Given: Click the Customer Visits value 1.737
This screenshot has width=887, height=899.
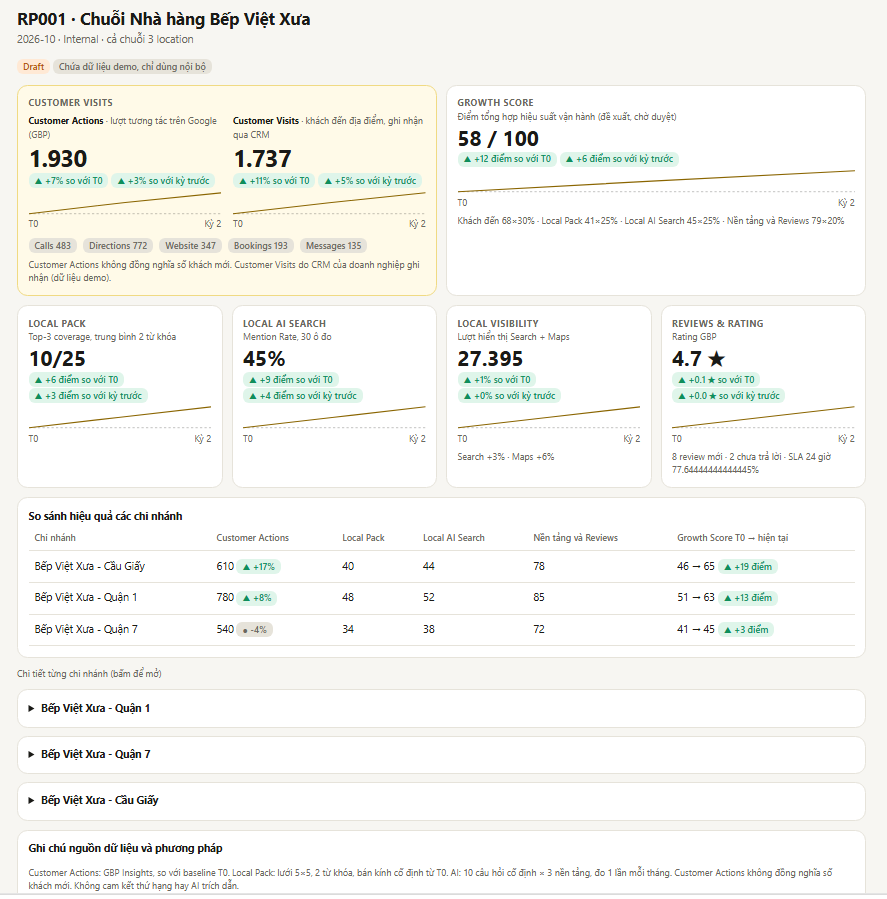Looking at the screenshot, I should 263,159.
